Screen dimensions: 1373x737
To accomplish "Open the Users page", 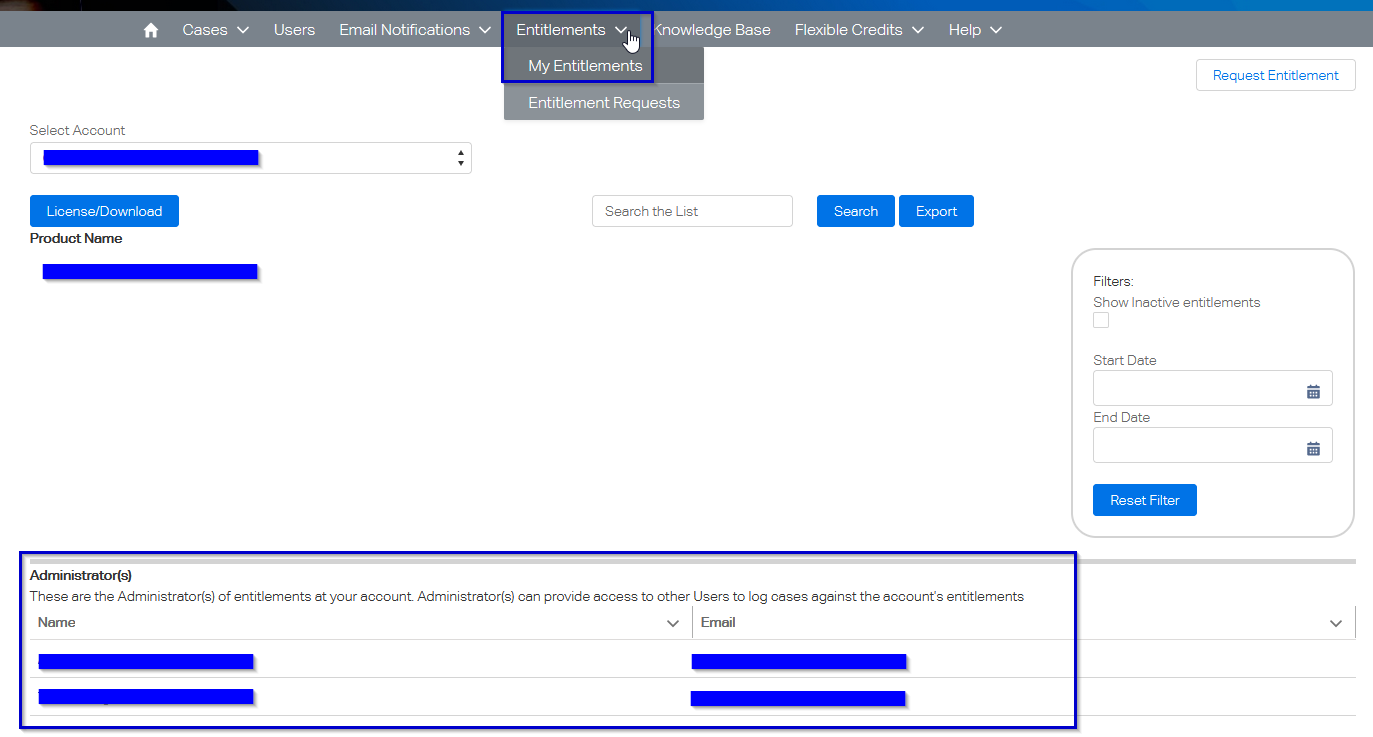I will 294,30.
